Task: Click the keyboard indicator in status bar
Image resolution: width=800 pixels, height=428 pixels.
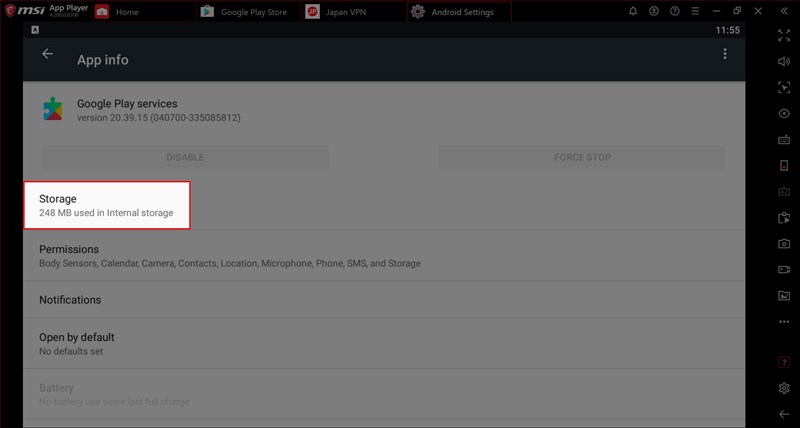Action: pyautogui.click(x=35, y=30)
